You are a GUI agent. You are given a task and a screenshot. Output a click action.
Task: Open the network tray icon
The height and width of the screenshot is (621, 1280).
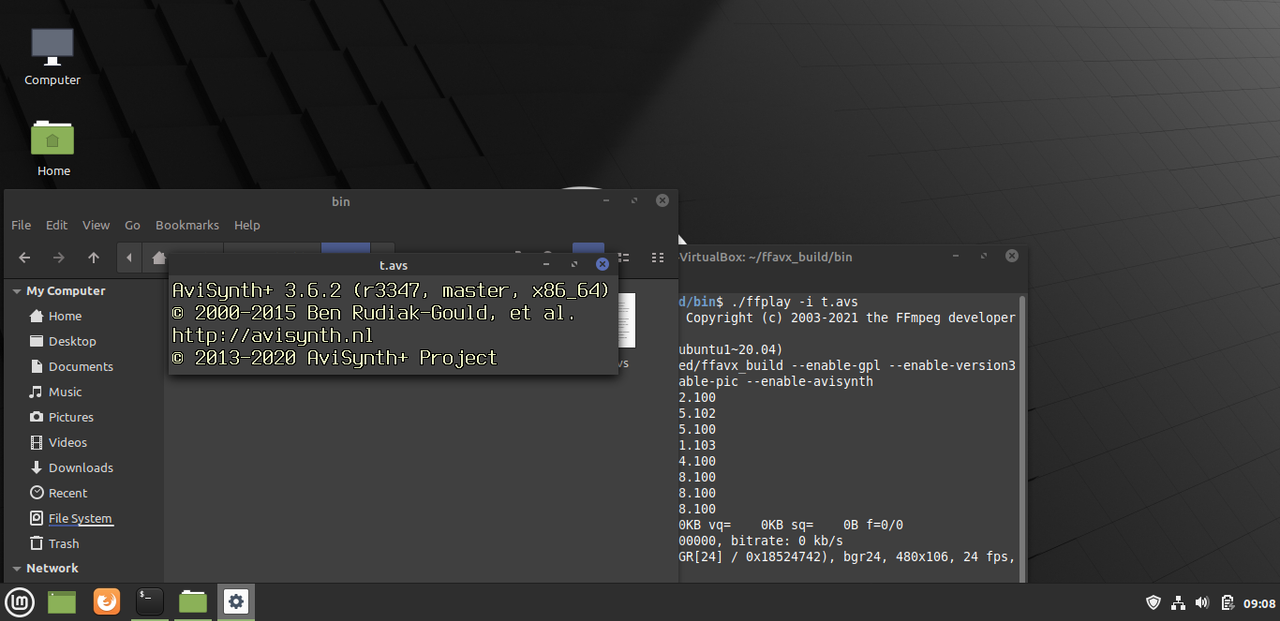tap(1178, 602)
